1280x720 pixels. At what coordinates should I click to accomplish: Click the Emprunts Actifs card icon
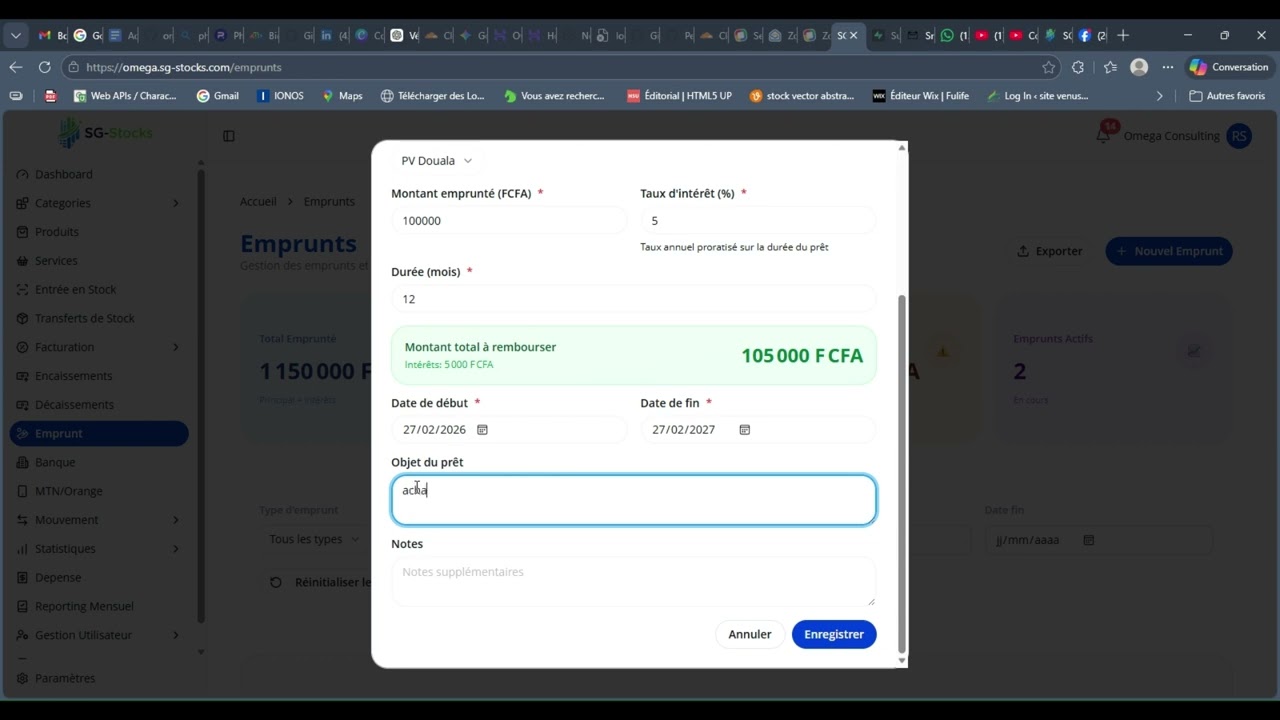coord(1194,352)
